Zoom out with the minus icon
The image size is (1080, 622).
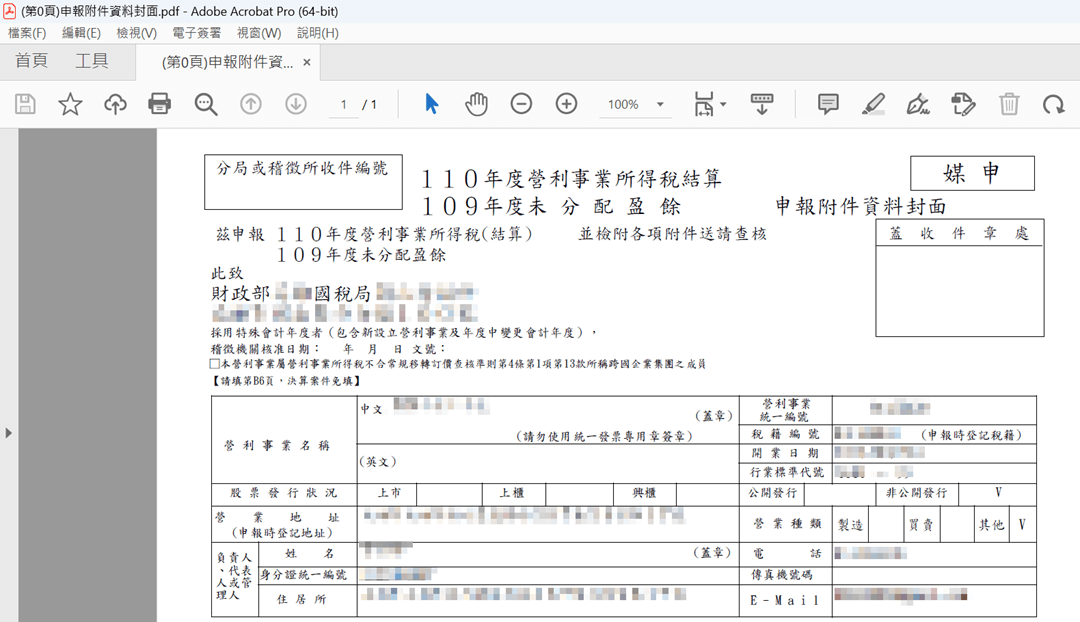point(521,104)
